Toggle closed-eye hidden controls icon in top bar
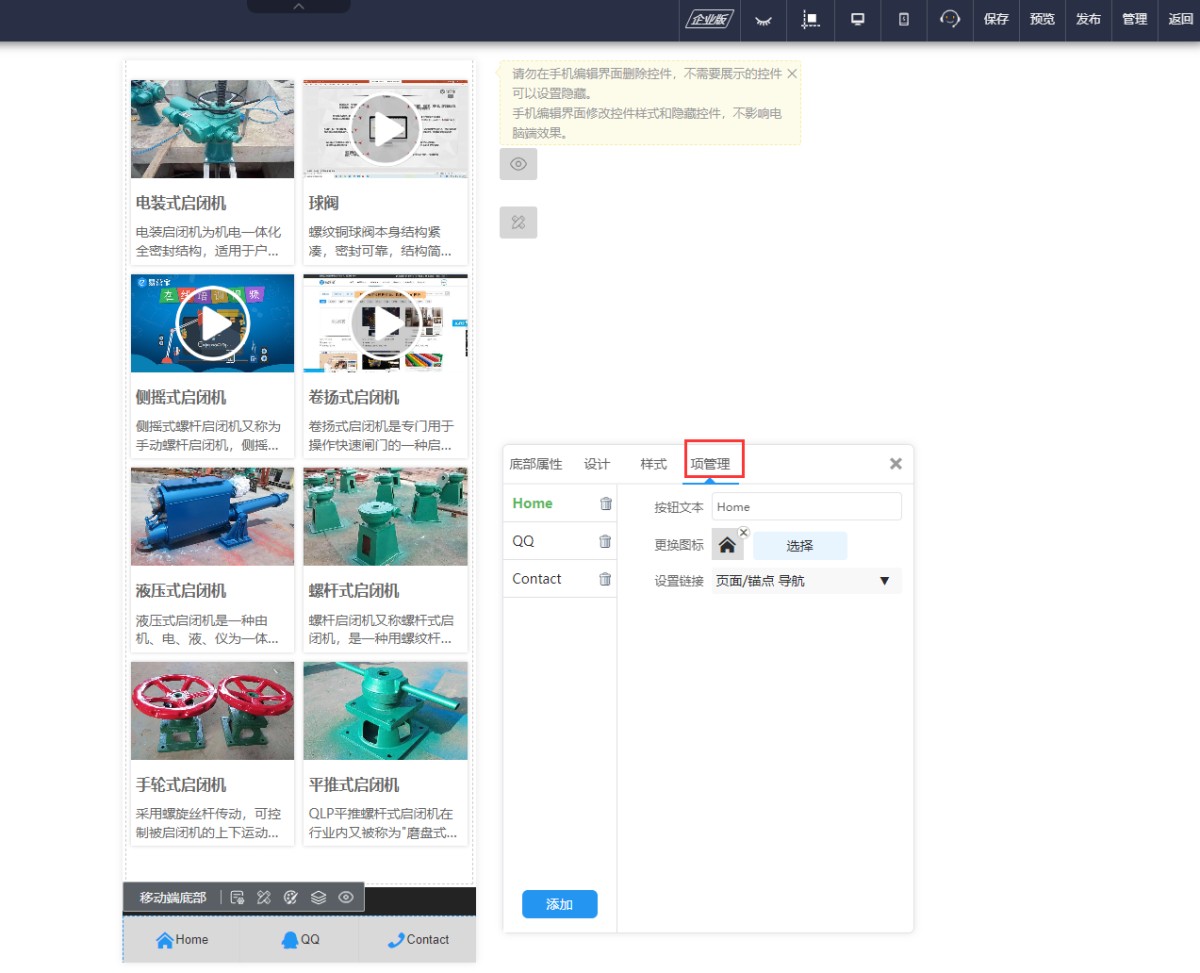The width and height of the screenshot is (1200, 973). click(x=763, y=19)
